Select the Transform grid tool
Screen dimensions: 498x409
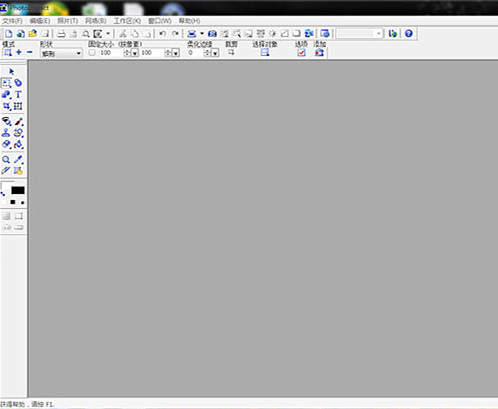[x=18, y=106]
